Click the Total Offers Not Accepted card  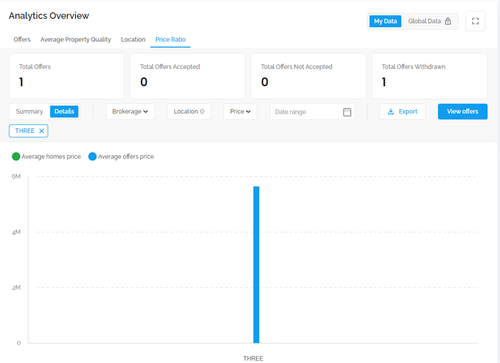pyautogui.click(x=308, y=76)
